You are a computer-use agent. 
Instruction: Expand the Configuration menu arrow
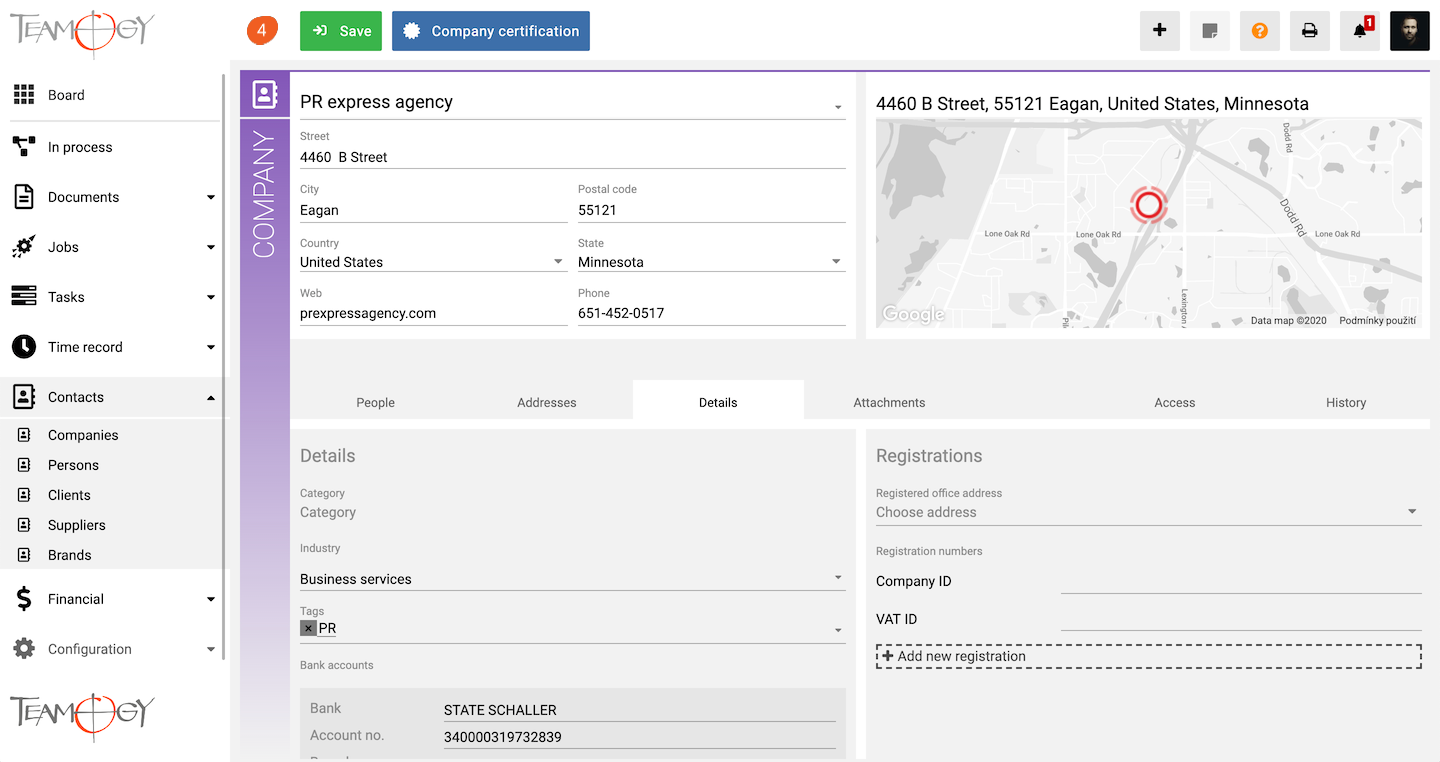[211, 649]
